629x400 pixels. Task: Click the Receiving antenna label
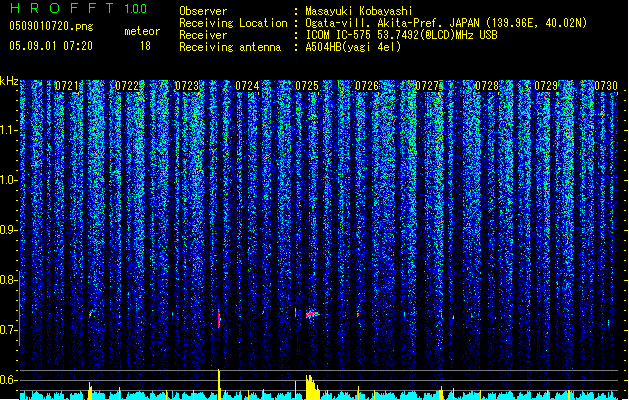(x=230, y=47)
